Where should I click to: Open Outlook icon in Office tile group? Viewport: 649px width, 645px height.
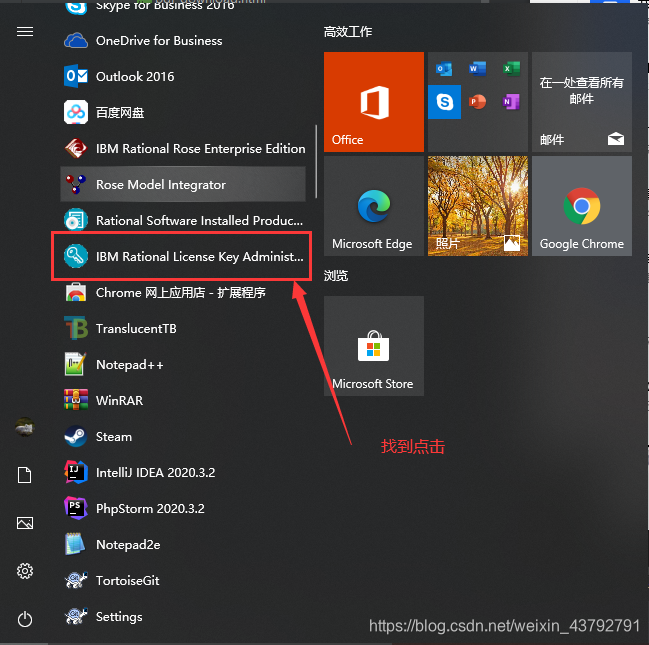444,68
